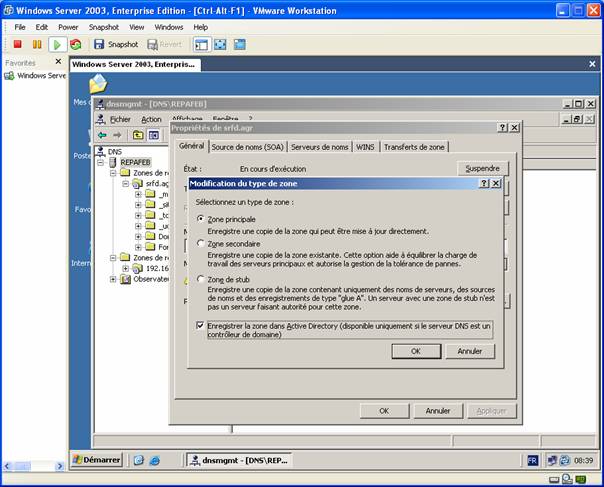Click the VMware Suspend pause icon
604x487 pixels.
37,44
